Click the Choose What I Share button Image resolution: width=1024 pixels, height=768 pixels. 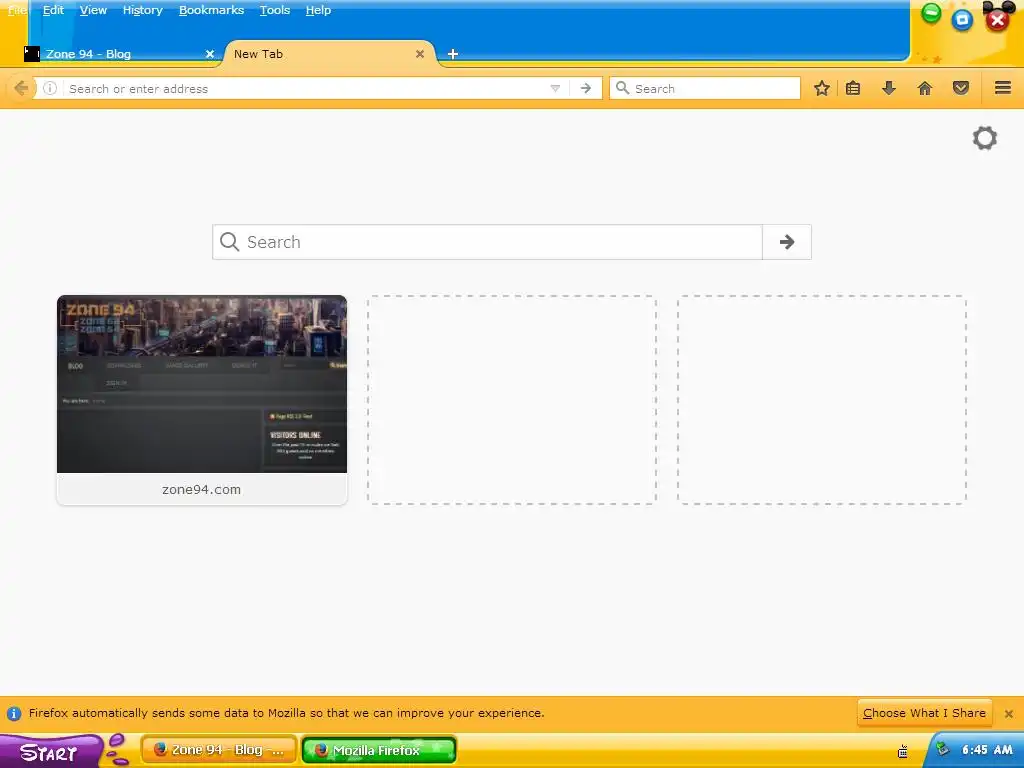pos(925,713)
